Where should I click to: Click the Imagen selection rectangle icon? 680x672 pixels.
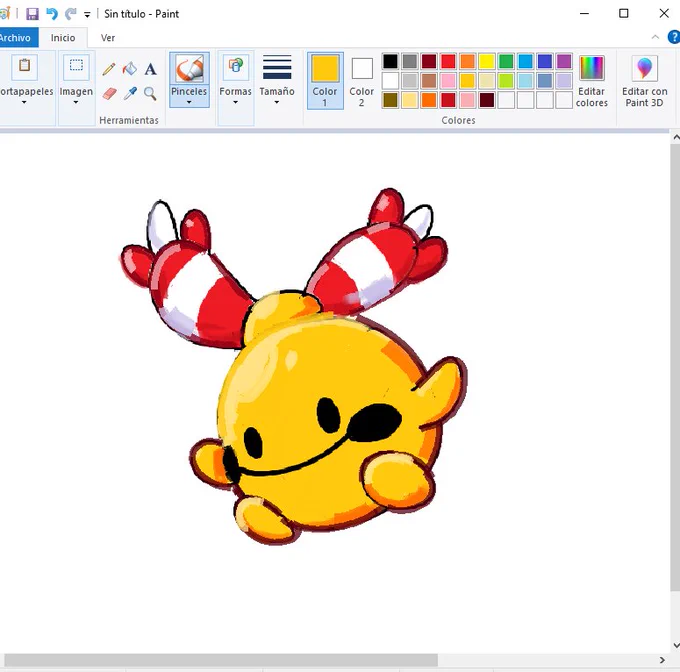[76, 66]
